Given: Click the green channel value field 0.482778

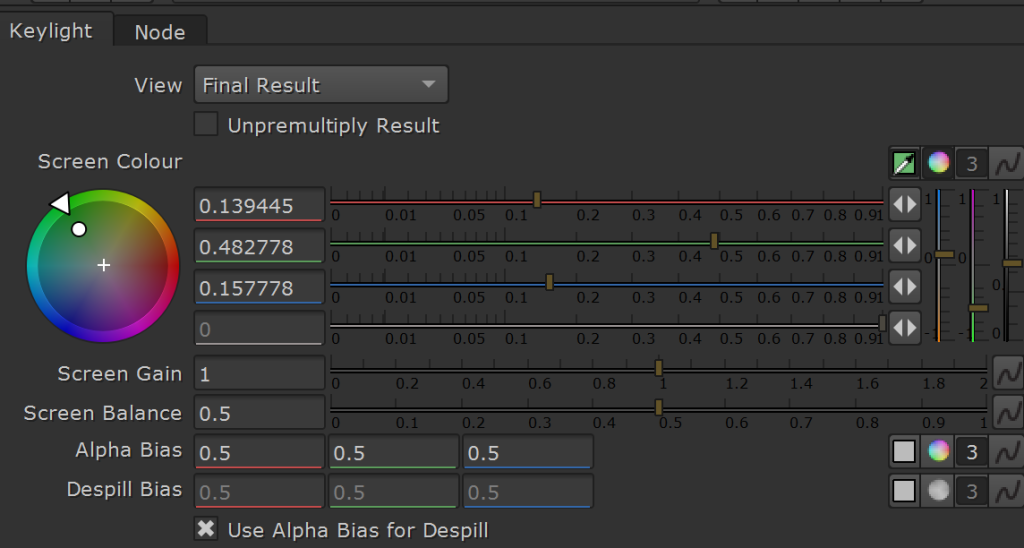Looking at the screenshot, I should [x=259, y=246].
